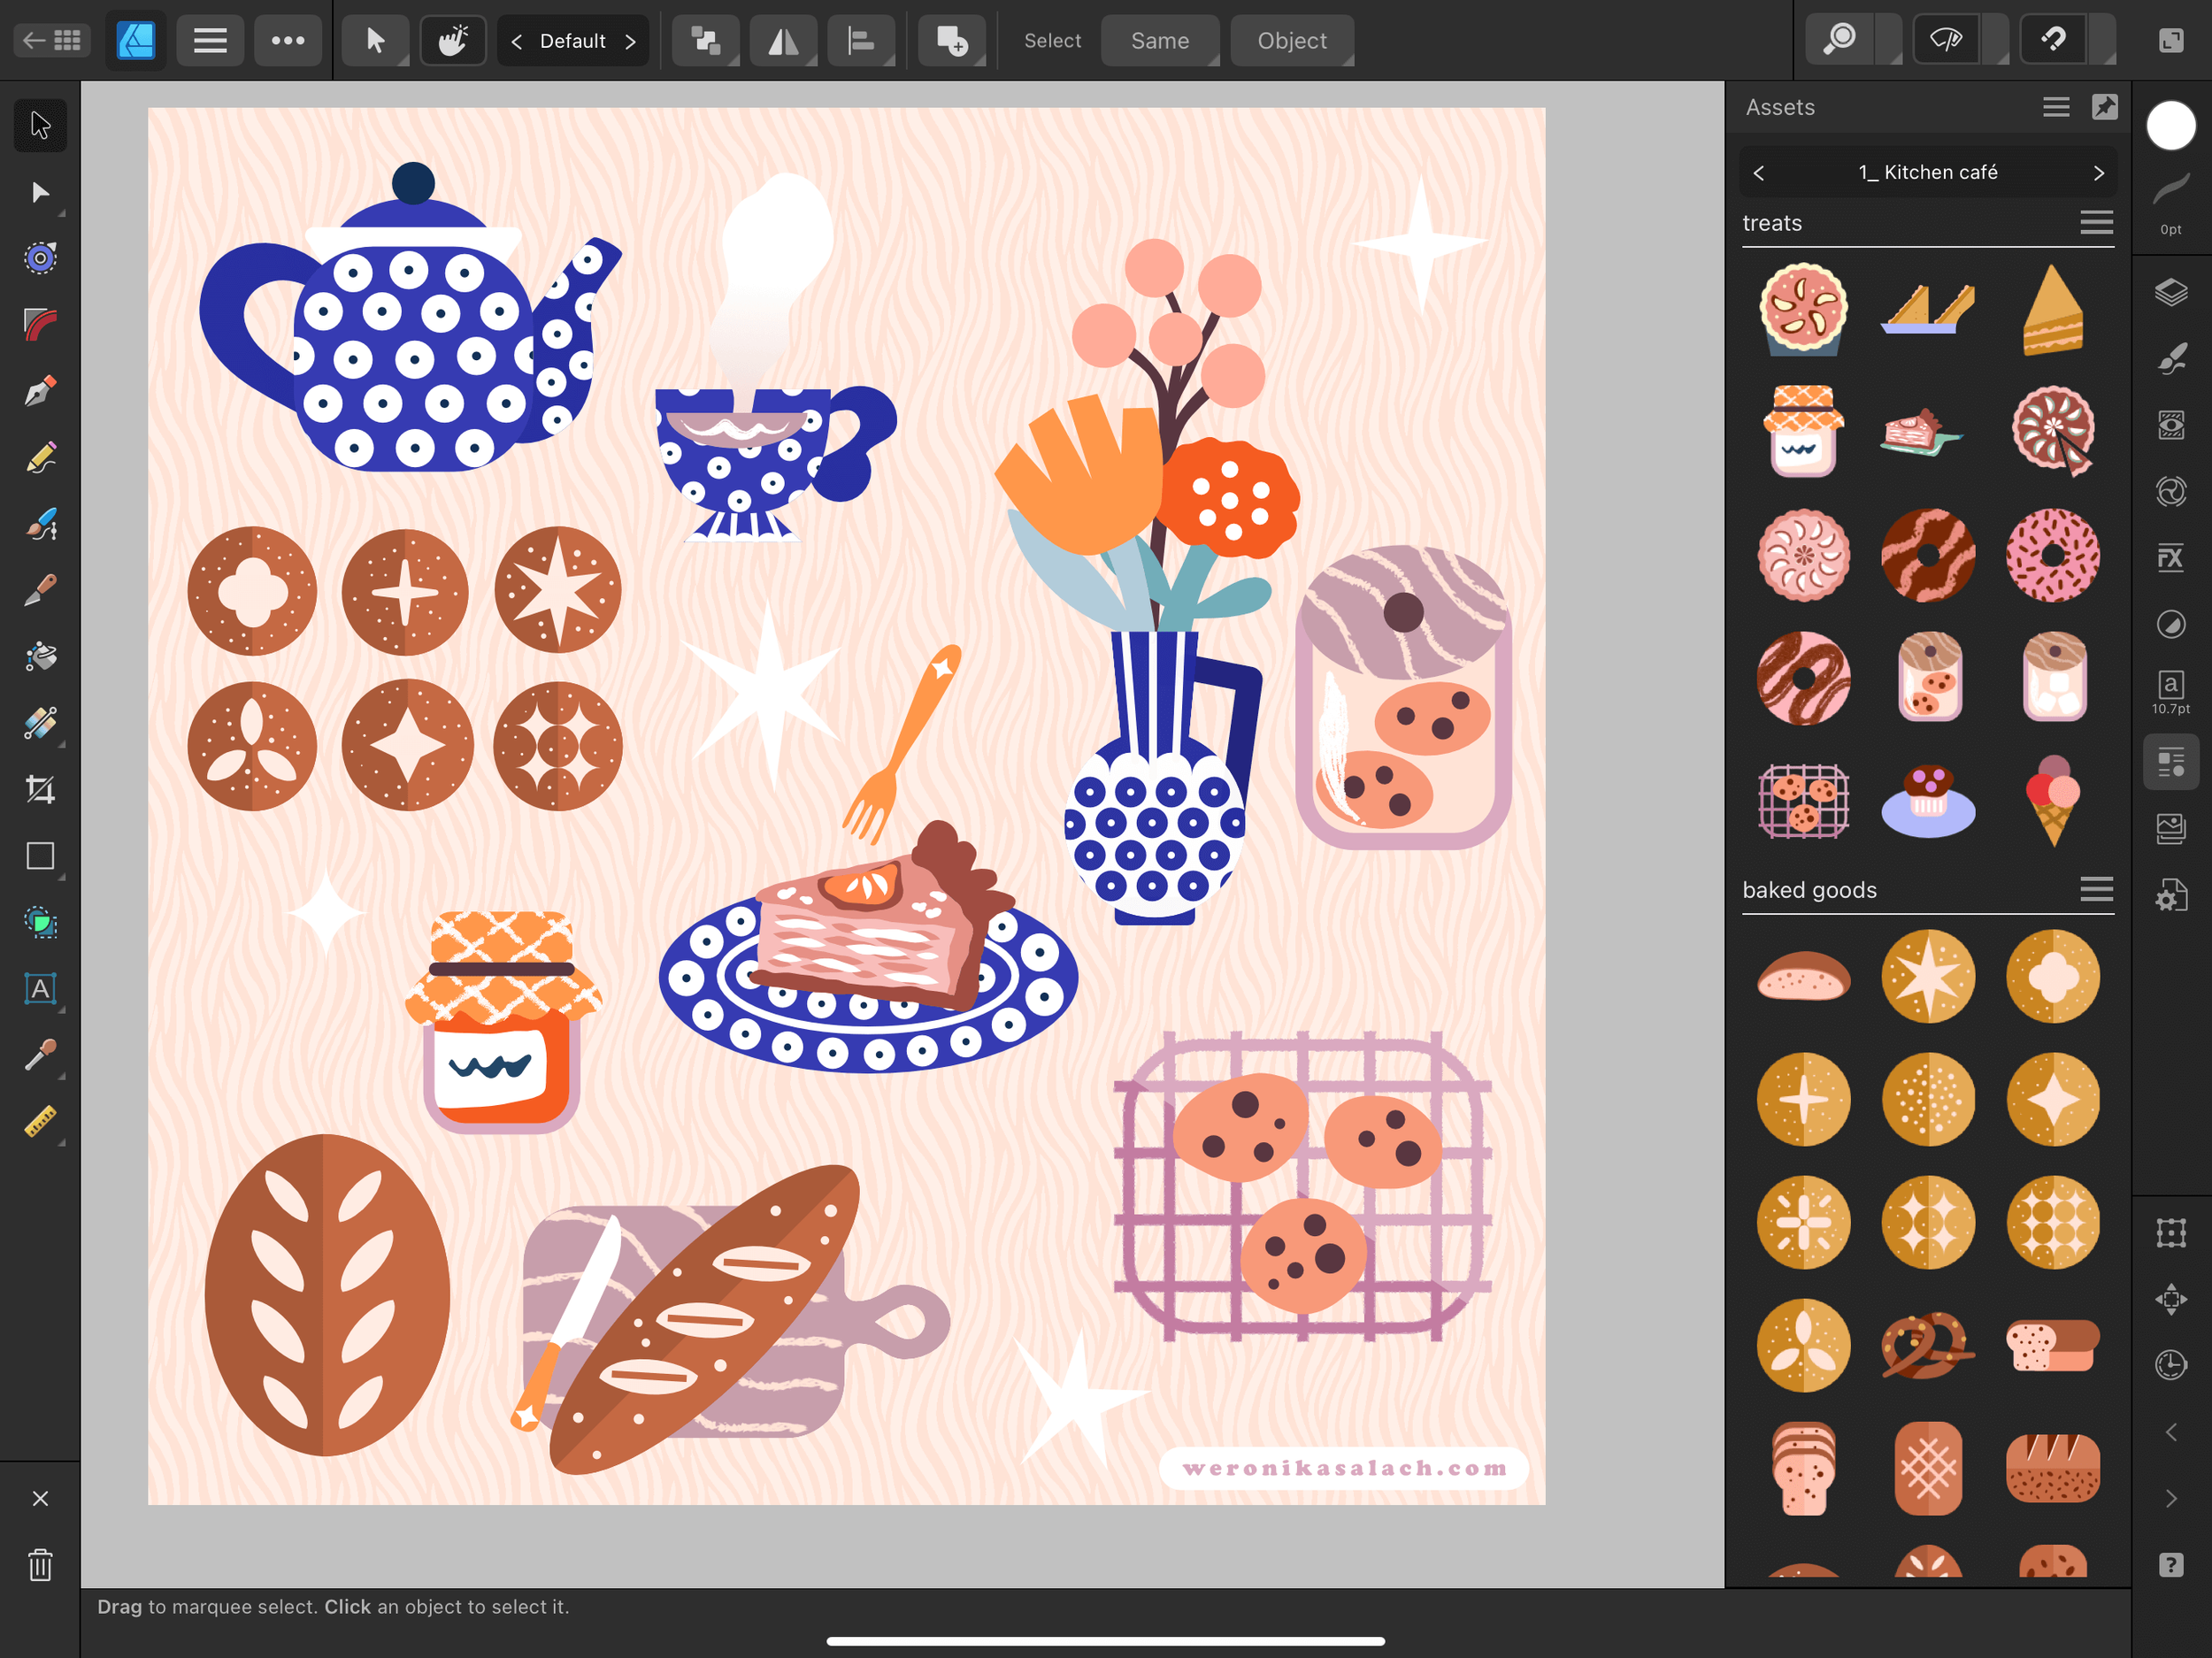
Task: Click the back arrow to exit the document
Action: pos(33,40)
